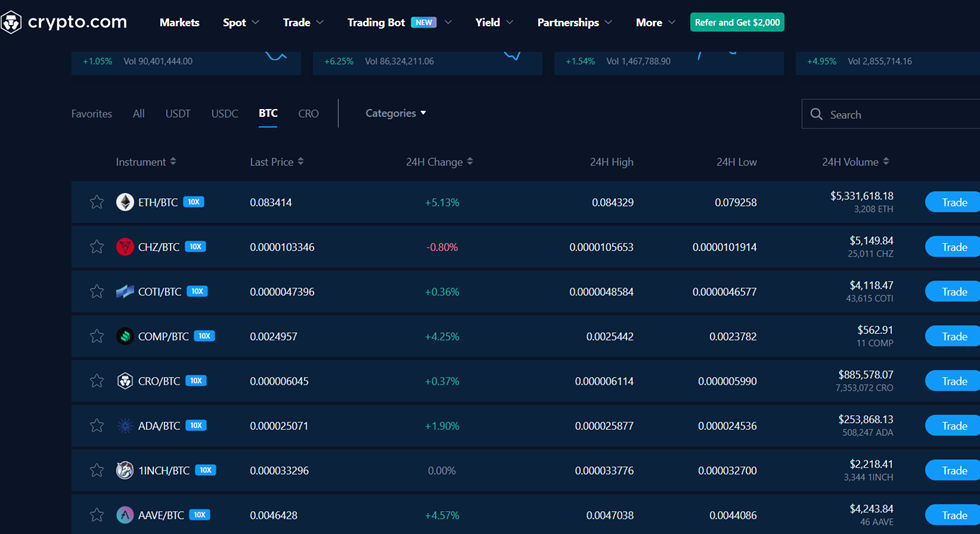Sort the table by 24H Change
The width and height of the screenshot is (980, 534).
pos(439,162)
